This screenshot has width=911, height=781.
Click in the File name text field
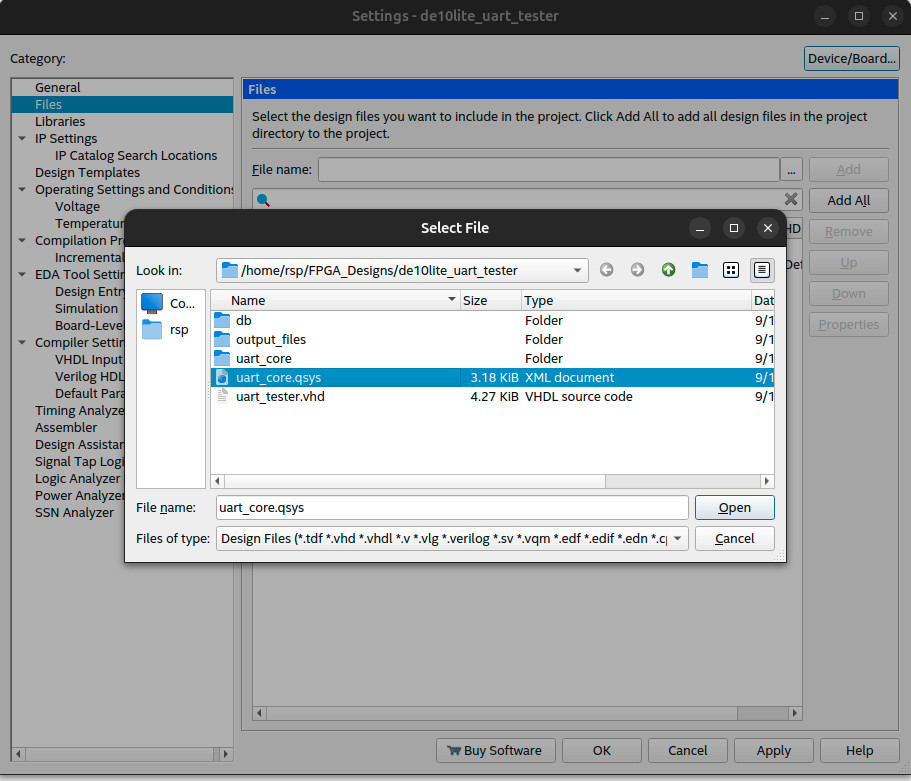452,507
